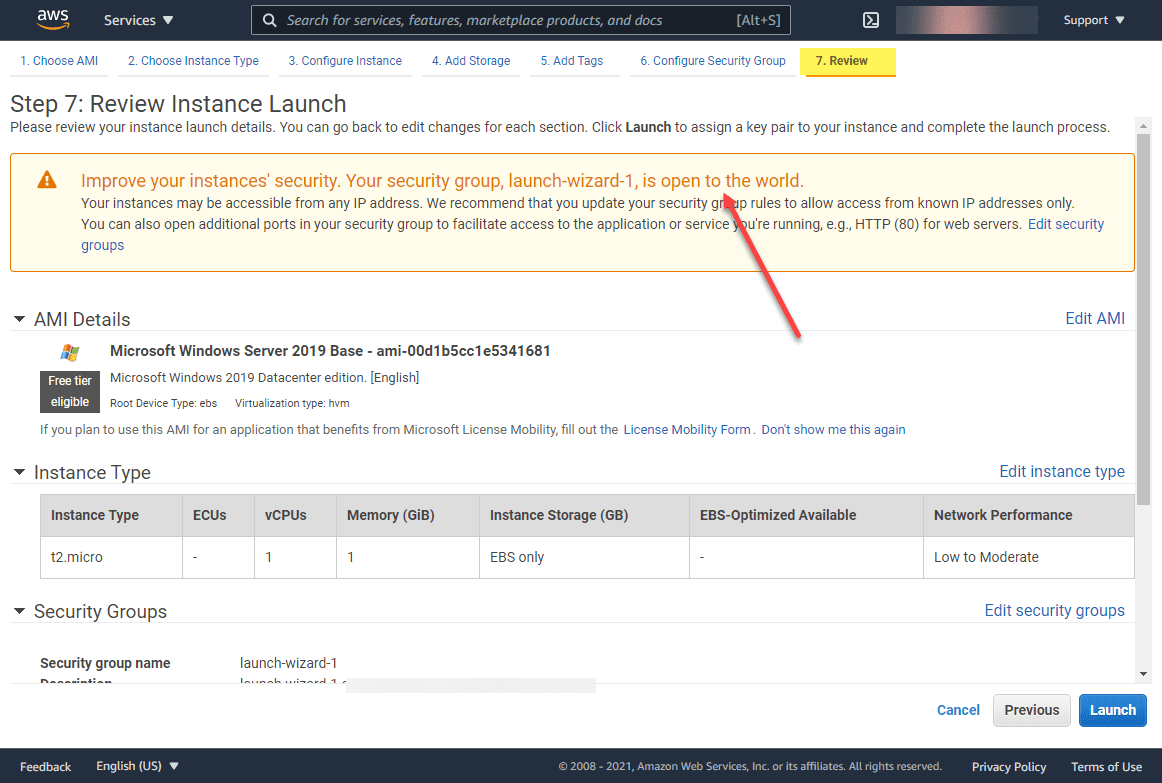1162x783 pixels.
Task: Click the Free tier eligible badge
Action: pos(70,391)
